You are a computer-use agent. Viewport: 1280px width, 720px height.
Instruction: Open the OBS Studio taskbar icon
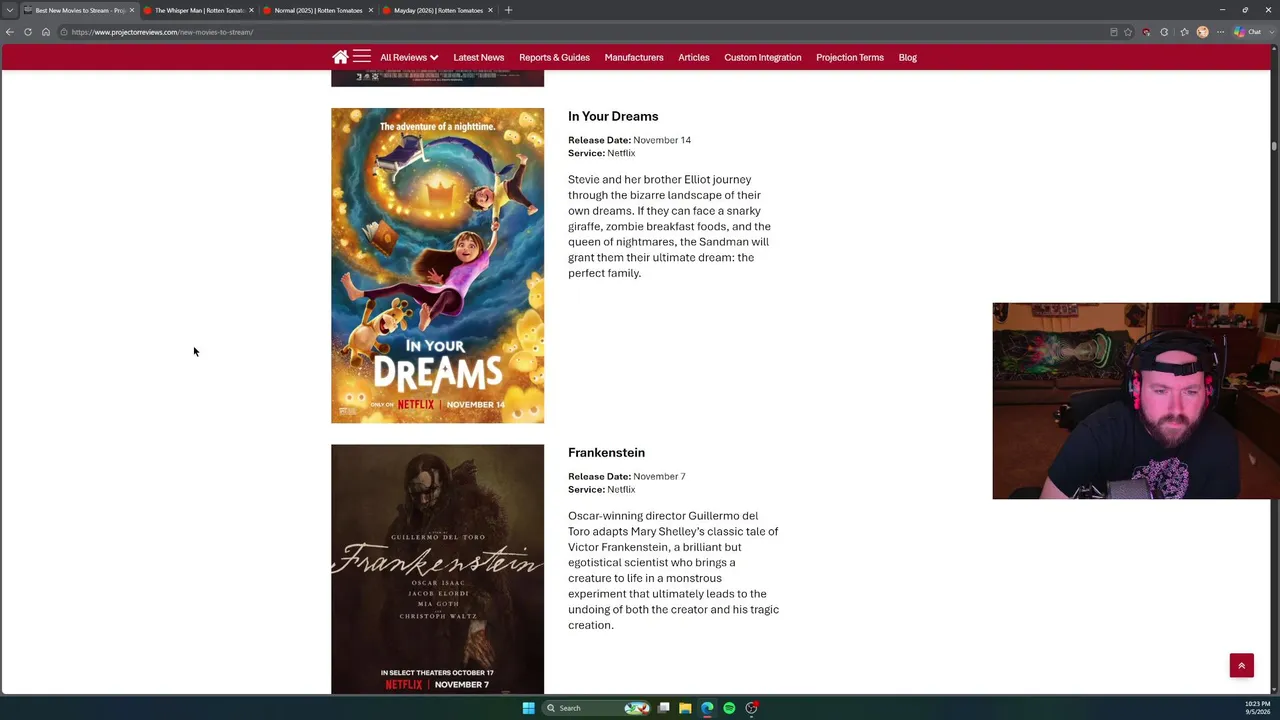tap(751, 708)
